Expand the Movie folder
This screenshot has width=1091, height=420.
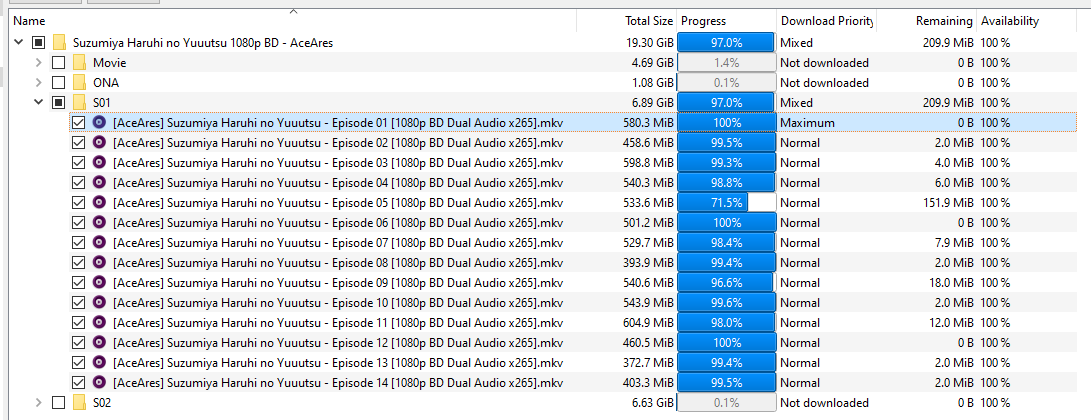pos(39,63)
